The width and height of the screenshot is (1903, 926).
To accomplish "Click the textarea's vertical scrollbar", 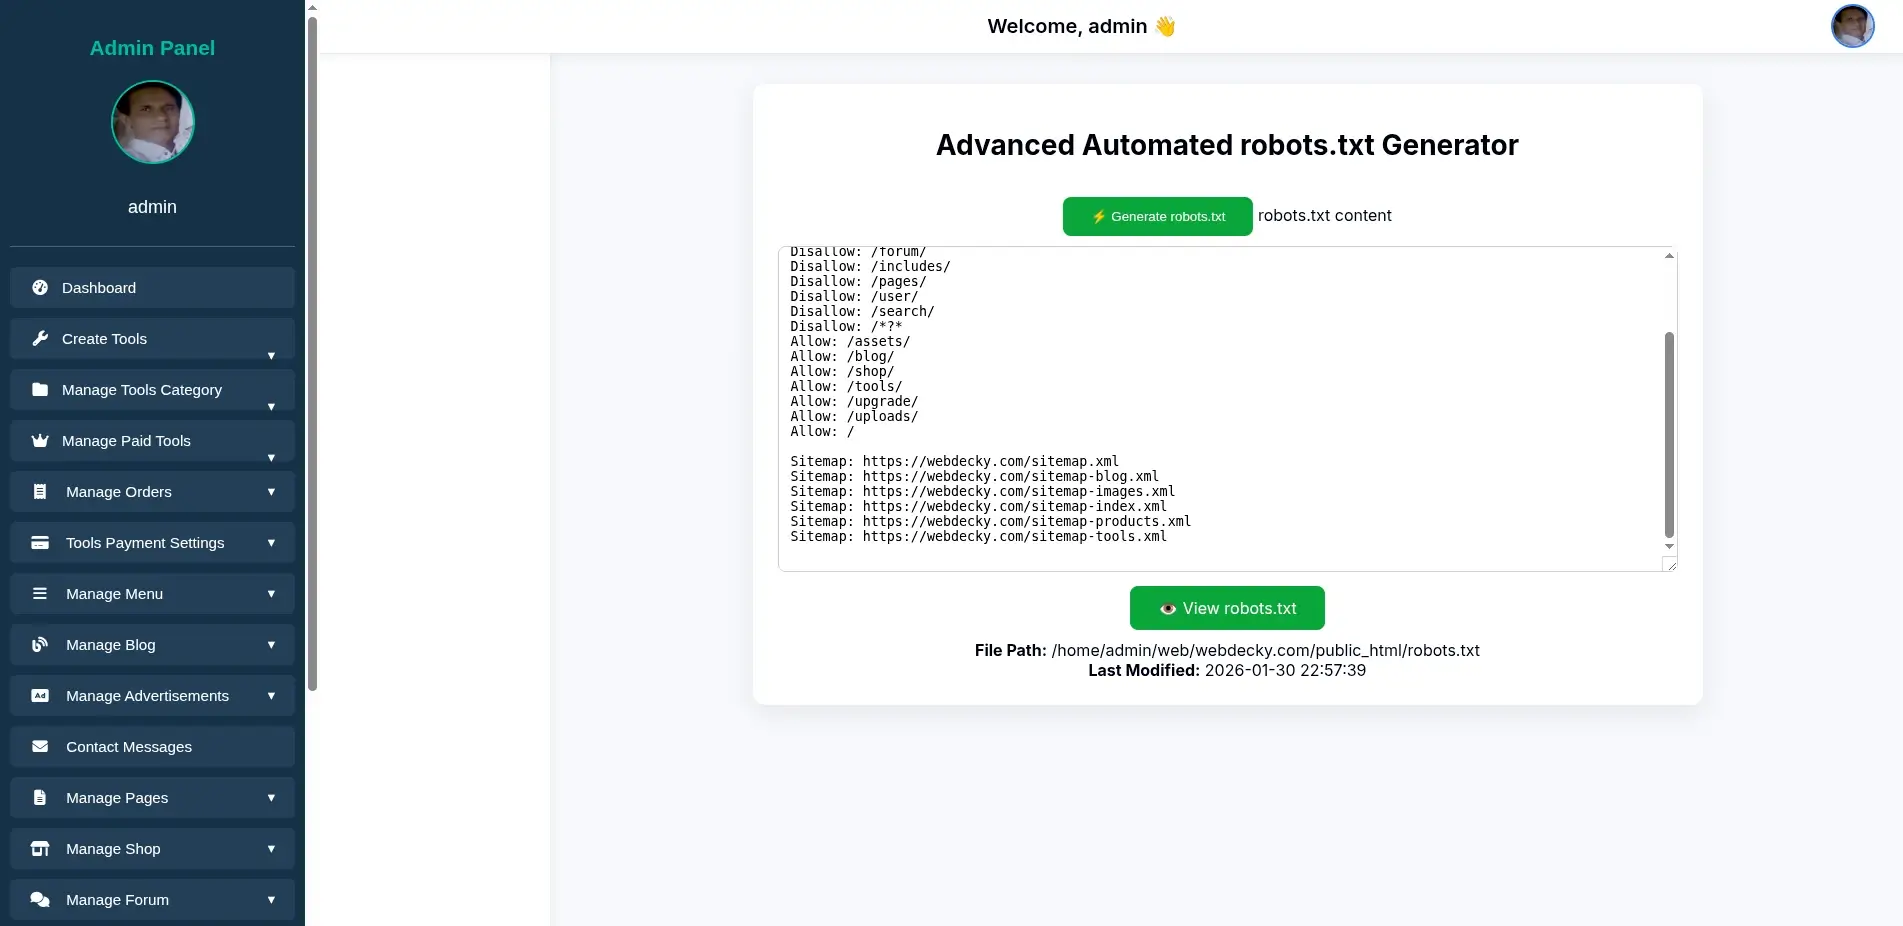I will click(x=1667, y=430).
